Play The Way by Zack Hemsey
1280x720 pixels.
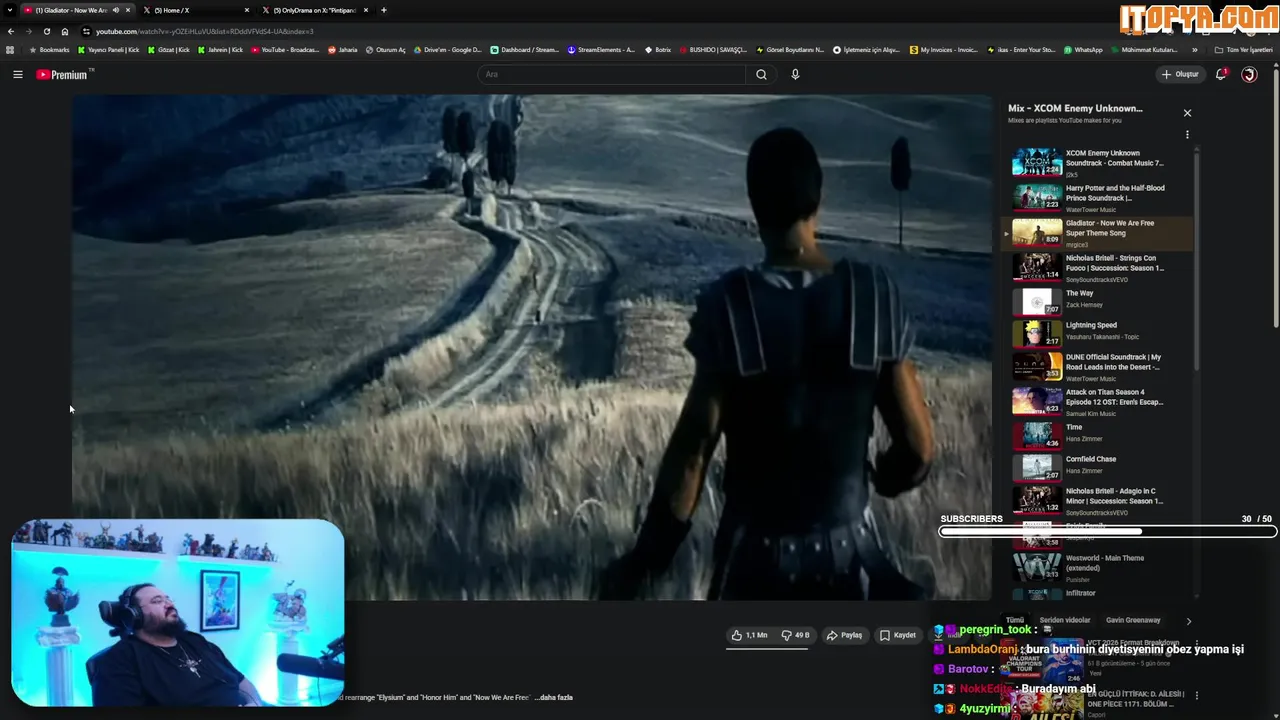pos(1097,301)
